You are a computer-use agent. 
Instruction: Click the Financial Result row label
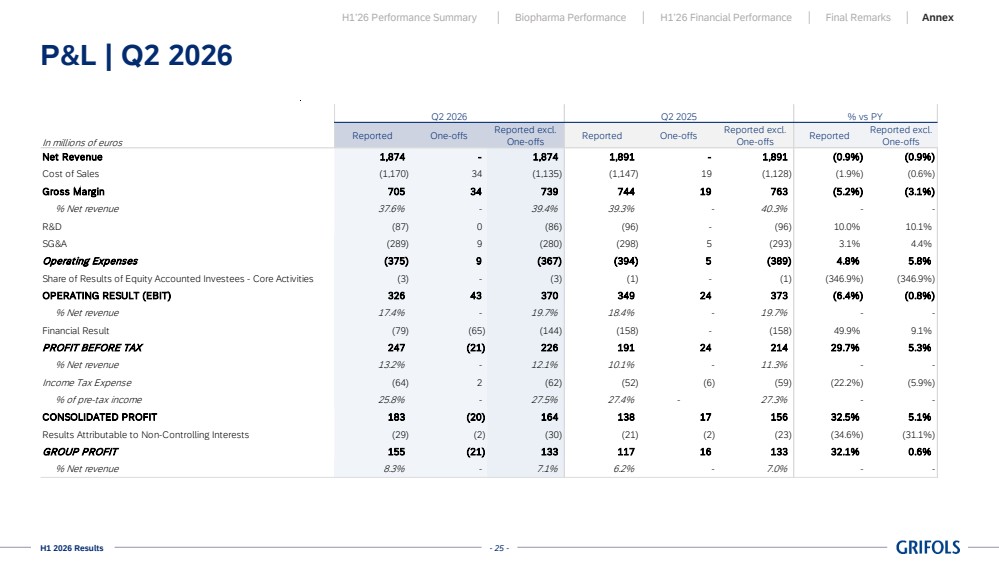(x=76, y=331)
